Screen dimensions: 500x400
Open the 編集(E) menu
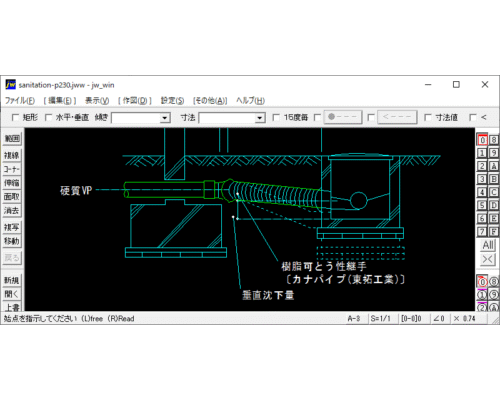coord(60,100)
